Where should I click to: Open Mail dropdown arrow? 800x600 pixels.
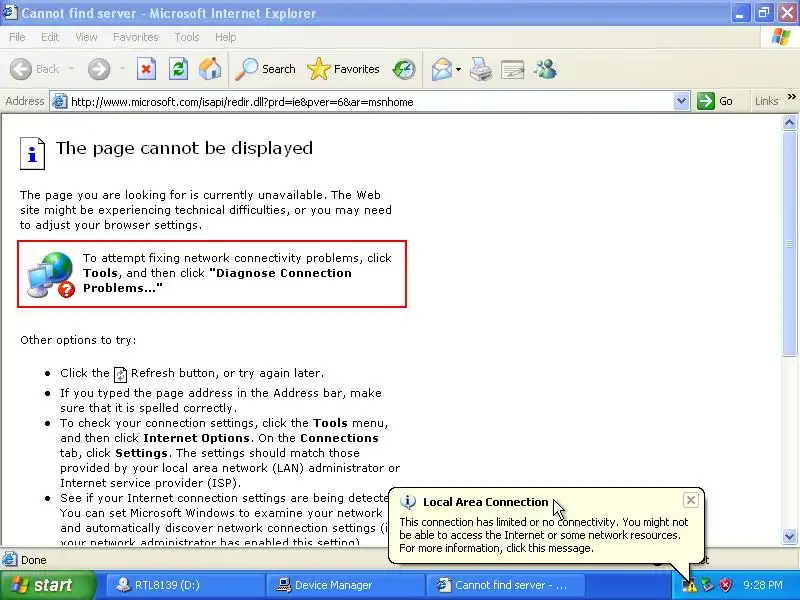tap(458, 69)
